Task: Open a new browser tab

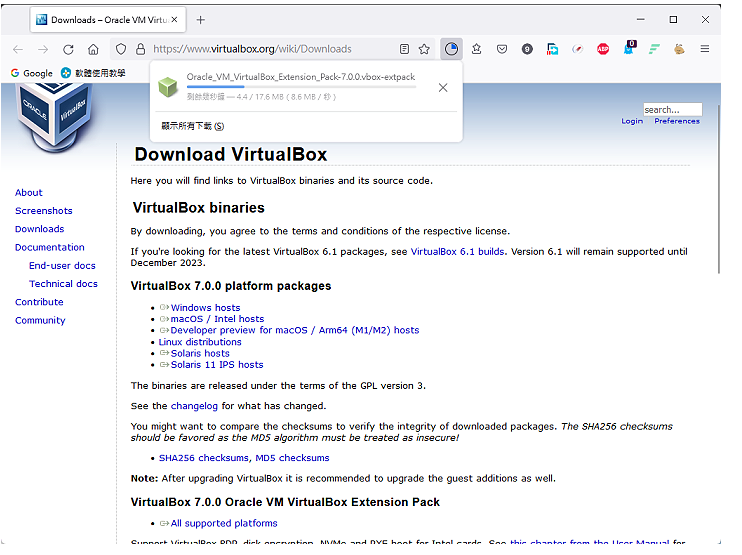Action: click(x=201, y=20)
